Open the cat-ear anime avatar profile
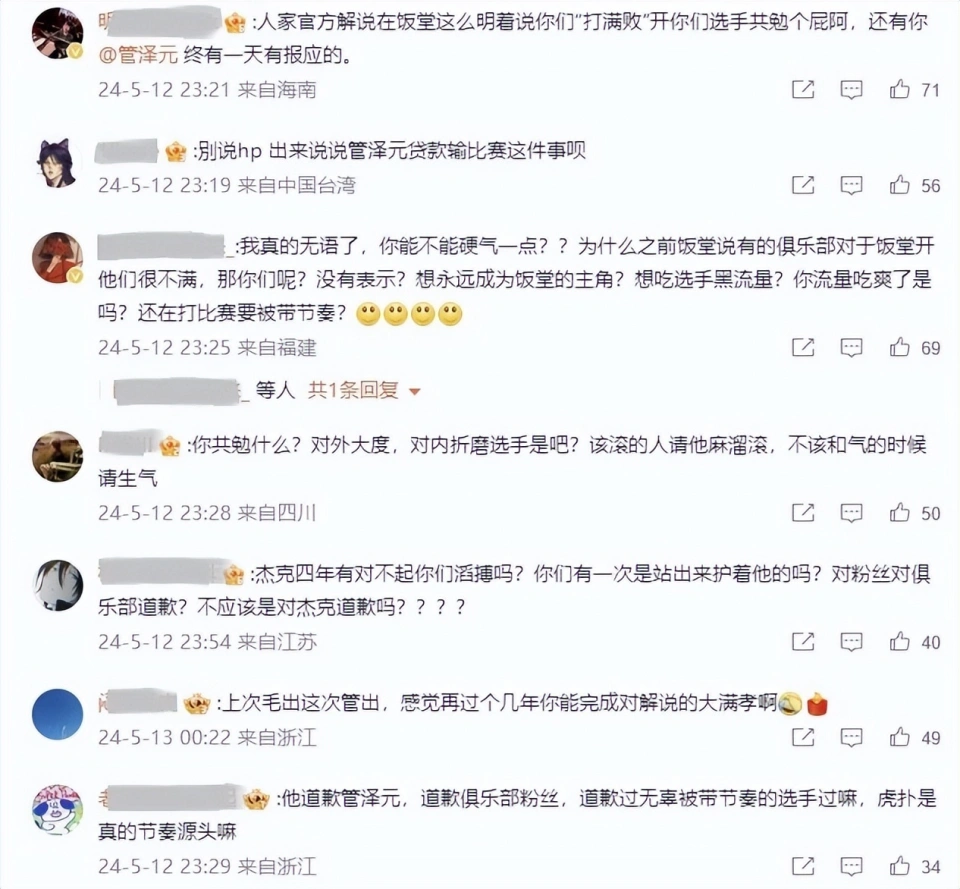 (x=58, y=162)
